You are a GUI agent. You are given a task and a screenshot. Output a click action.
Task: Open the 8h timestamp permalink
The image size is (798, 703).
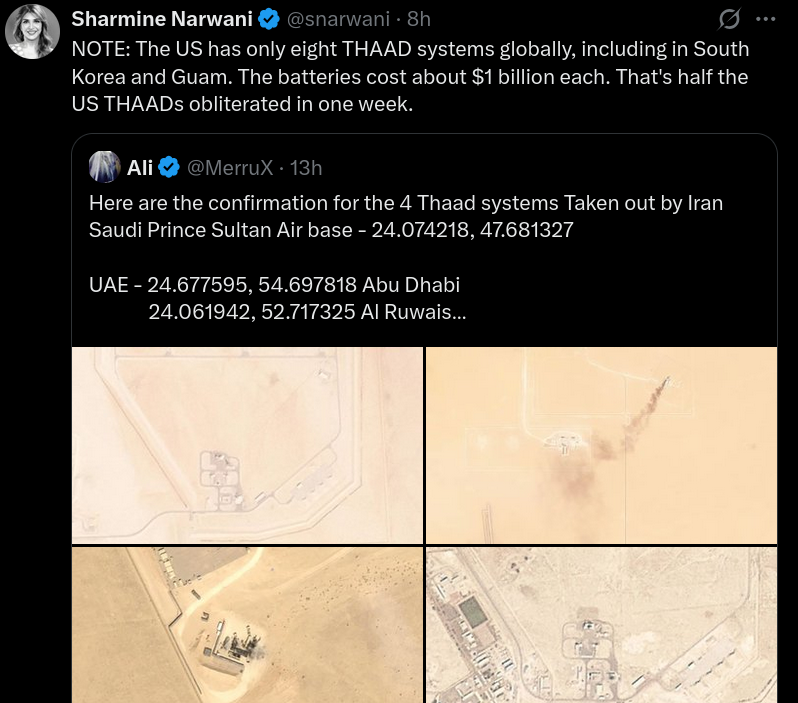(x=419, y=19)
